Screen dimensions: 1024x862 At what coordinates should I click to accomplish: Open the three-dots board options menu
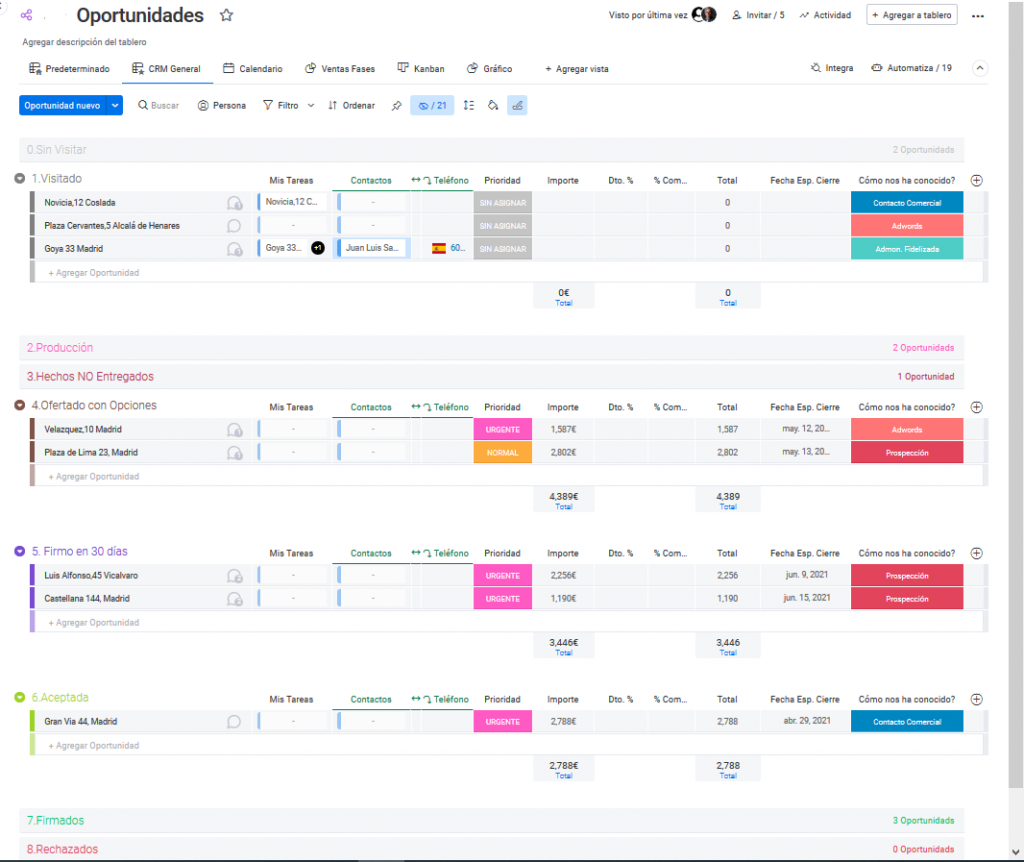pos(978,16)
